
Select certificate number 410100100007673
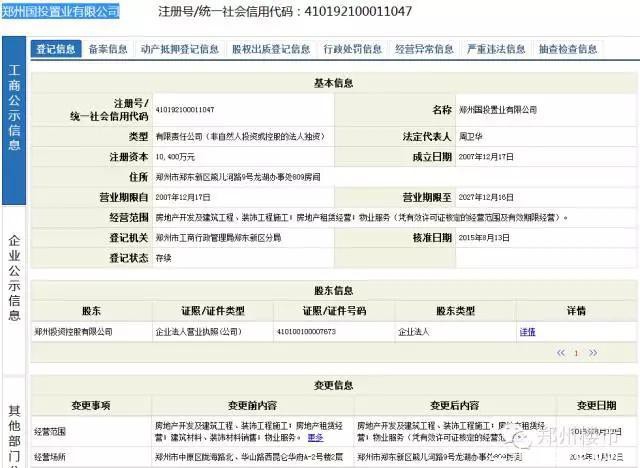307,332
